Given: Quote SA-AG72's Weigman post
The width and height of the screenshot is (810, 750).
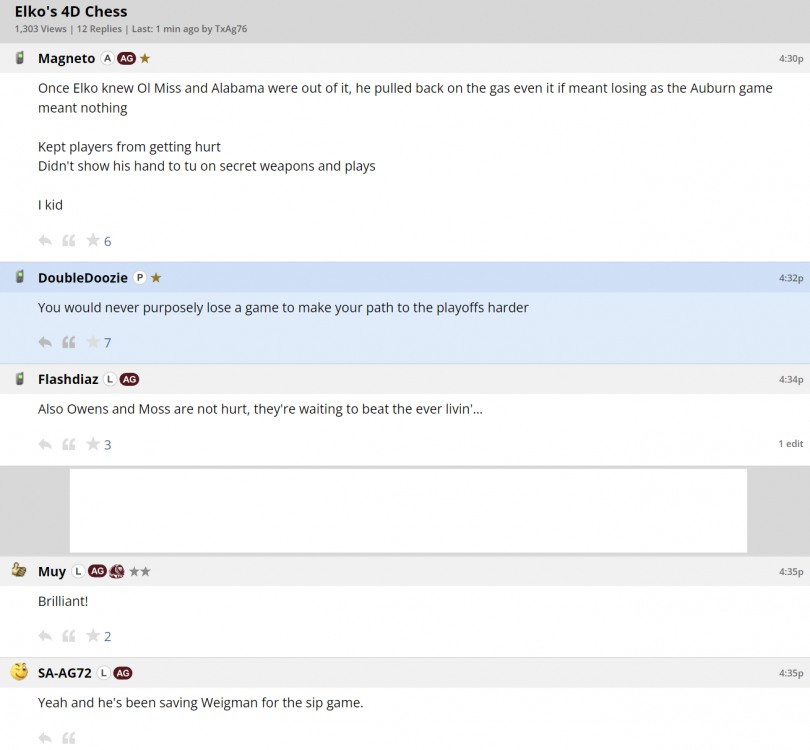Looking at the screenshot, I should point(69,738).
